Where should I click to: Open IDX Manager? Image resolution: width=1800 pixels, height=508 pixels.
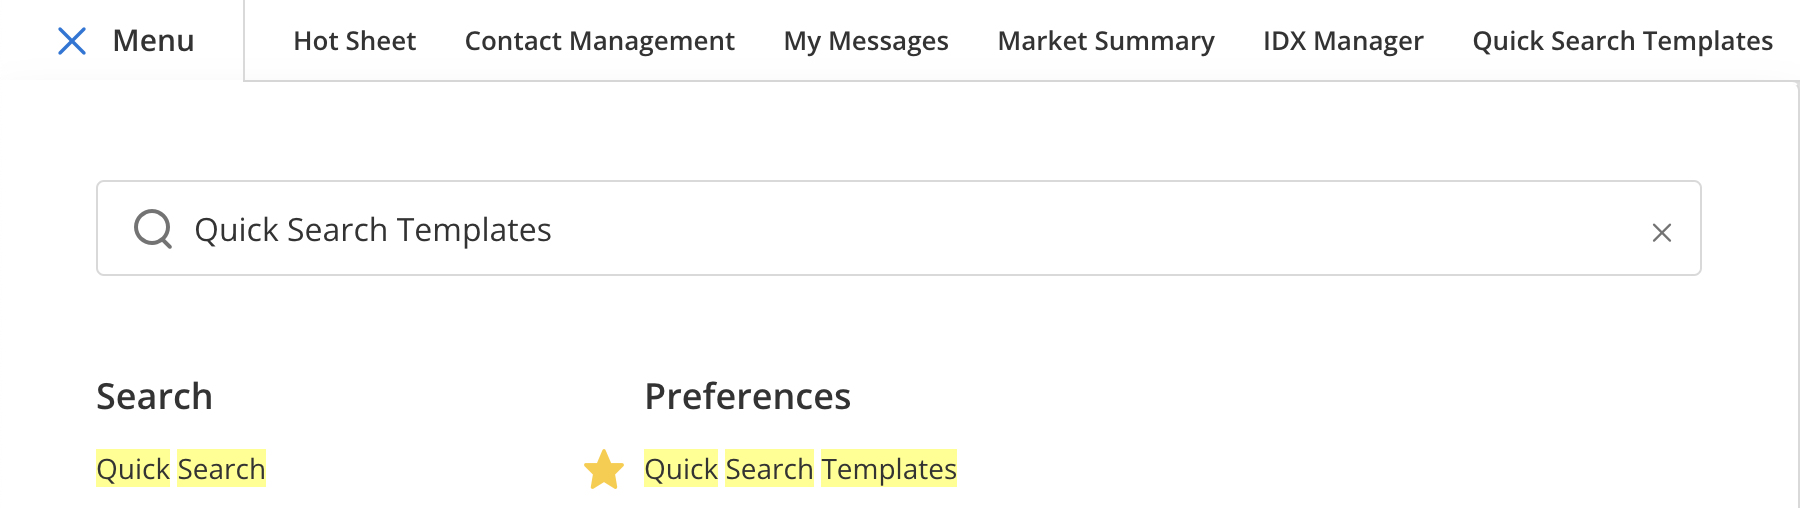[x=1343, y=41]
